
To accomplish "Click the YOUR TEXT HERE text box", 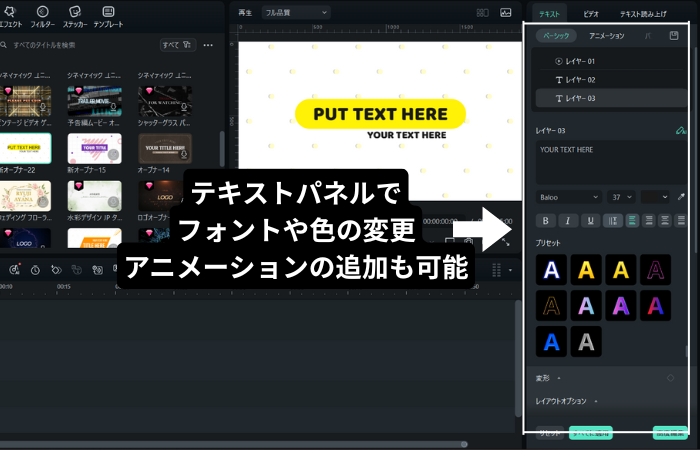I will click(612, 162).
